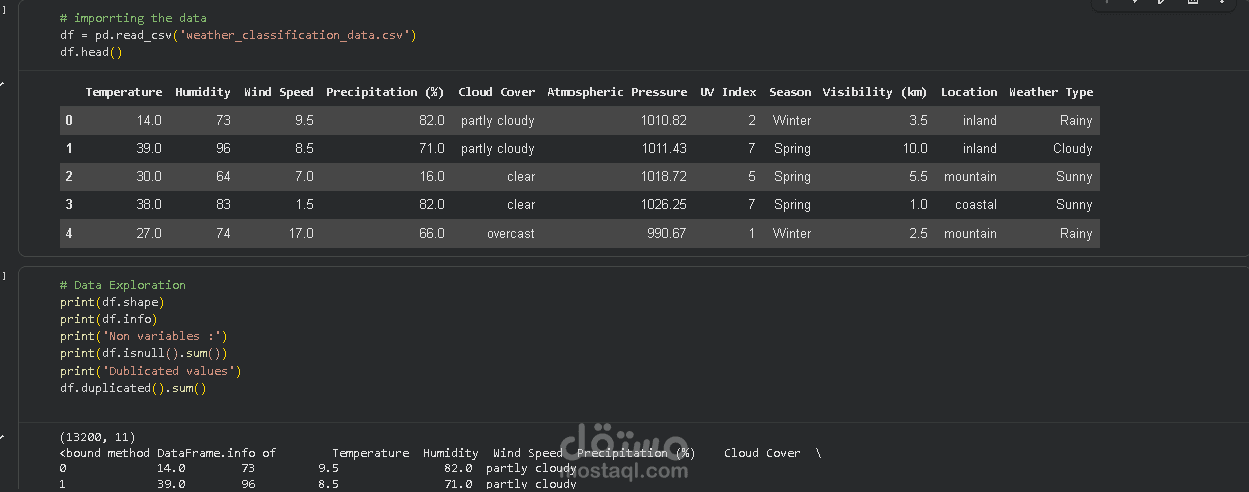Screen dimensions: 1249x492
Task: Click the print('Dublicated values') line
Action: 150,371
